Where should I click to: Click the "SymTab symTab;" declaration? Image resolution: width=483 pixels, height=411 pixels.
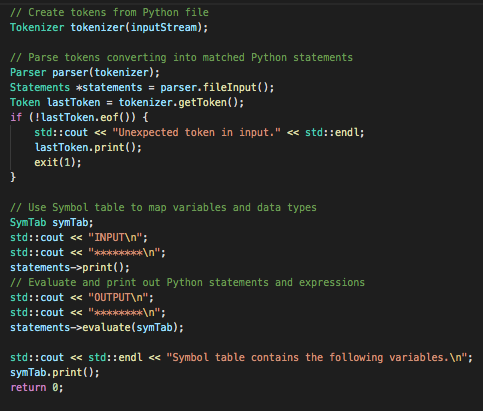click(52, 222)
